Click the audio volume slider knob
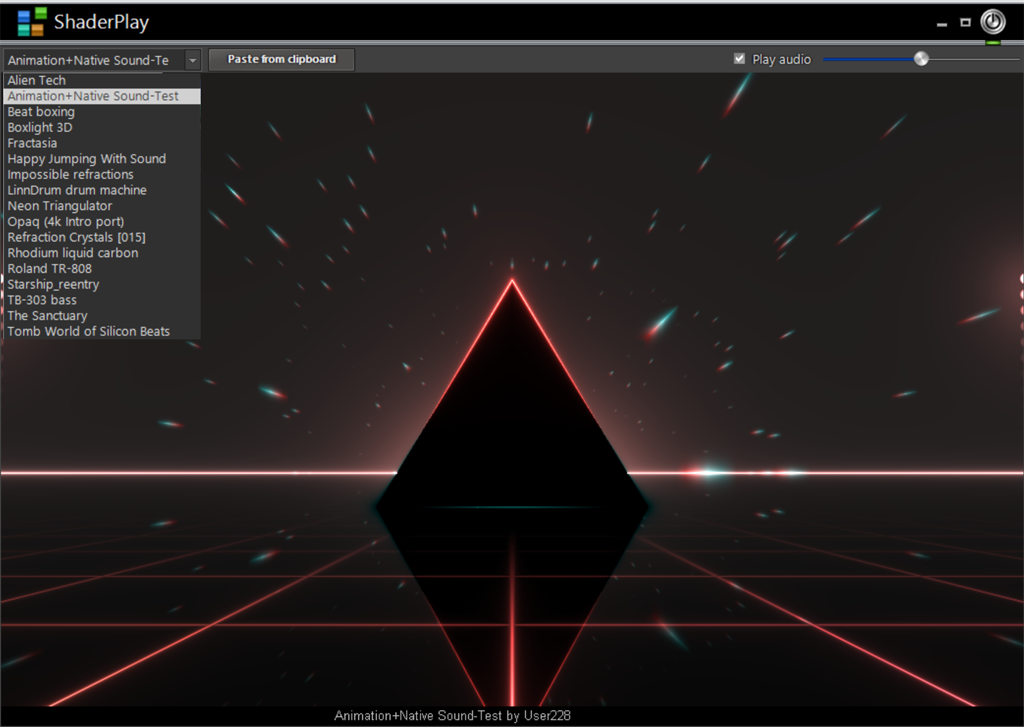The height and width of the screenshot is (727, 1024). [x=921, y=59]
